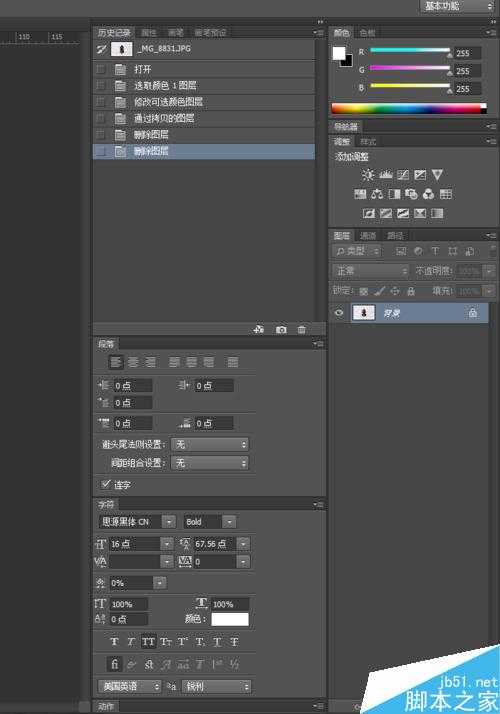
Task: Toggle All Caps (TT) style
Action: (x=148, y=642)
